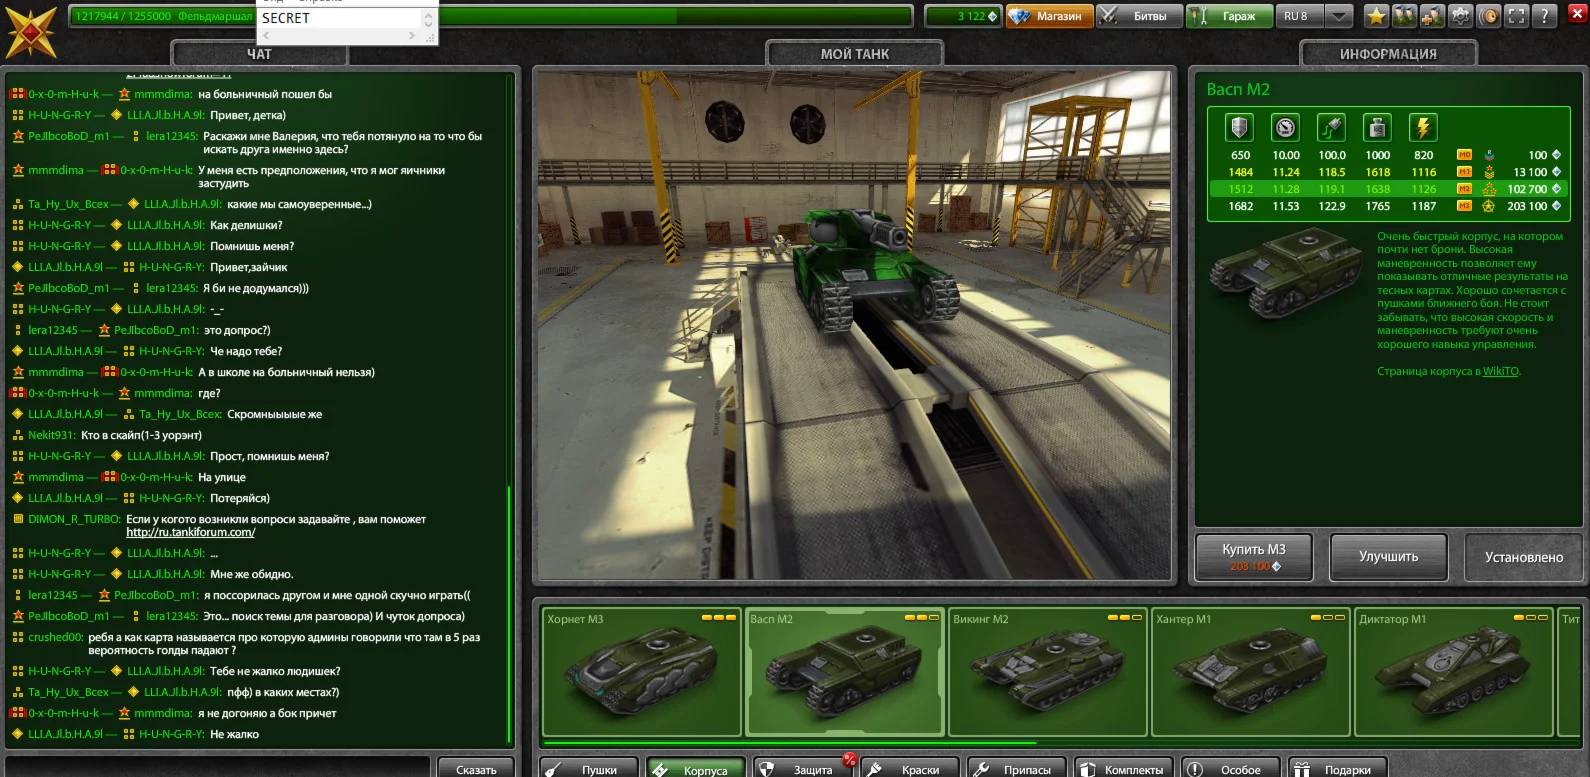Click the lightning power stat icon

[1424, 128]
